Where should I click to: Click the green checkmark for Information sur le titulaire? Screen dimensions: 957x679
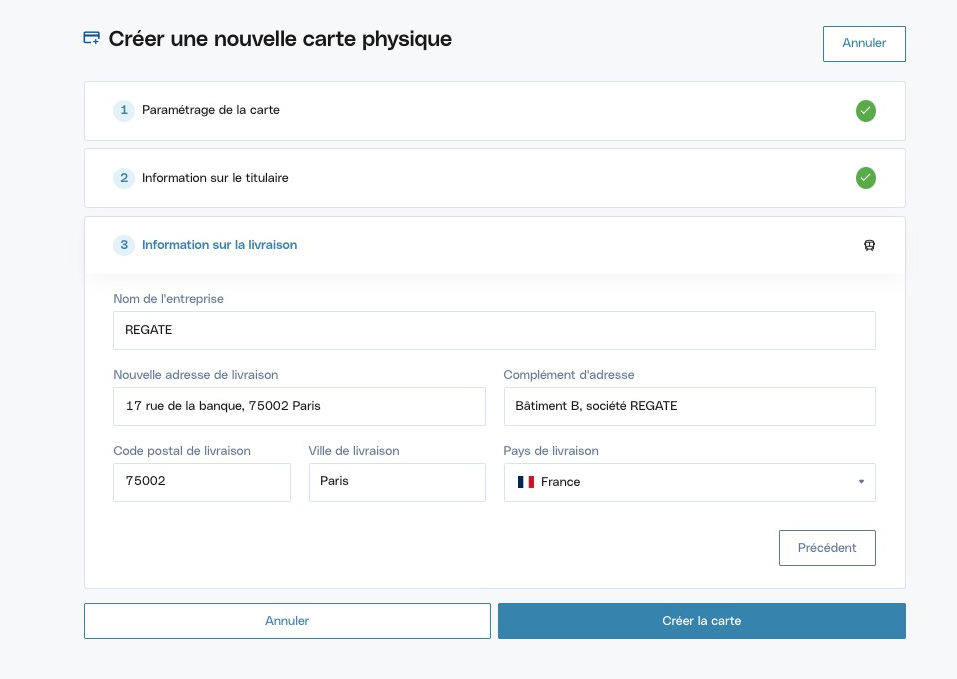click(865, 178)
